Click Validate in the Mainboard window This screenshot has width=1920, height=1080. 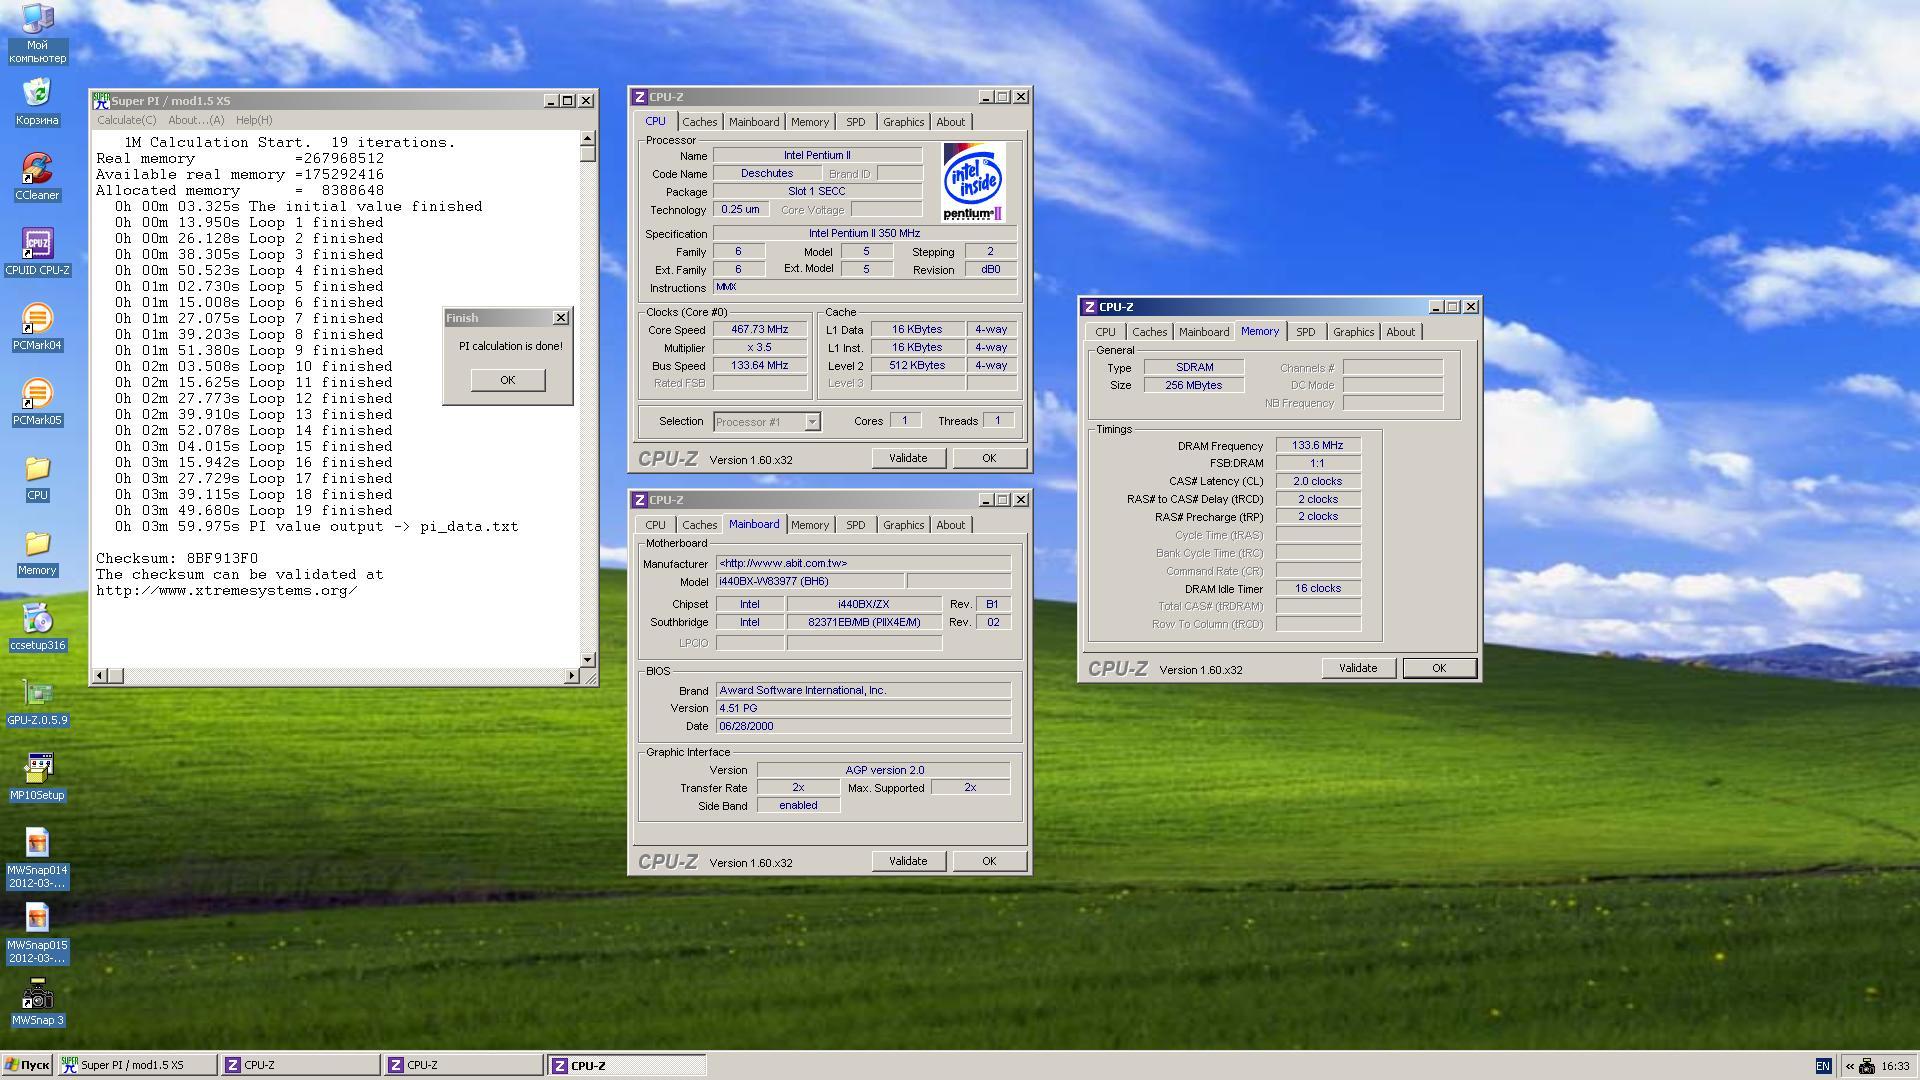pyautogui.click(x=908, y=861)
